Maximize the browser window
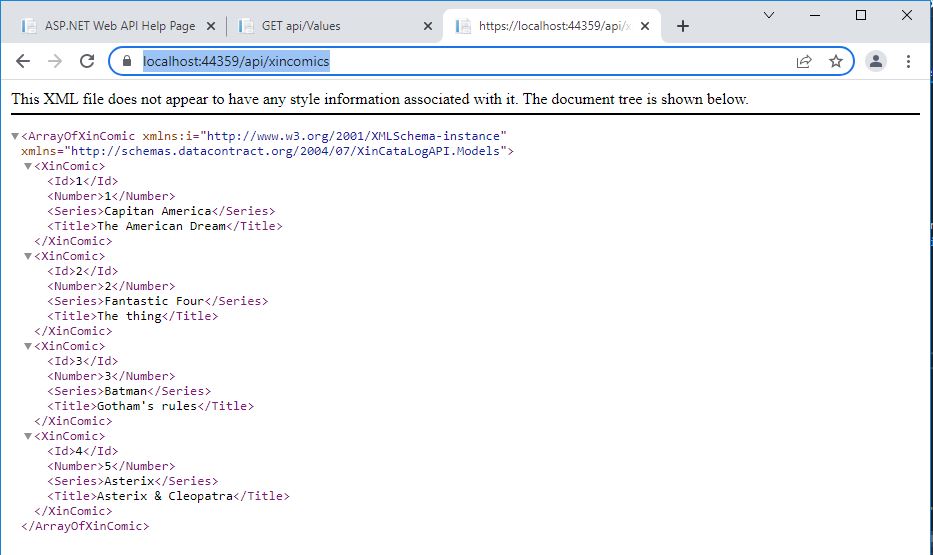933x555 pixels. click(x=860, y=15)
